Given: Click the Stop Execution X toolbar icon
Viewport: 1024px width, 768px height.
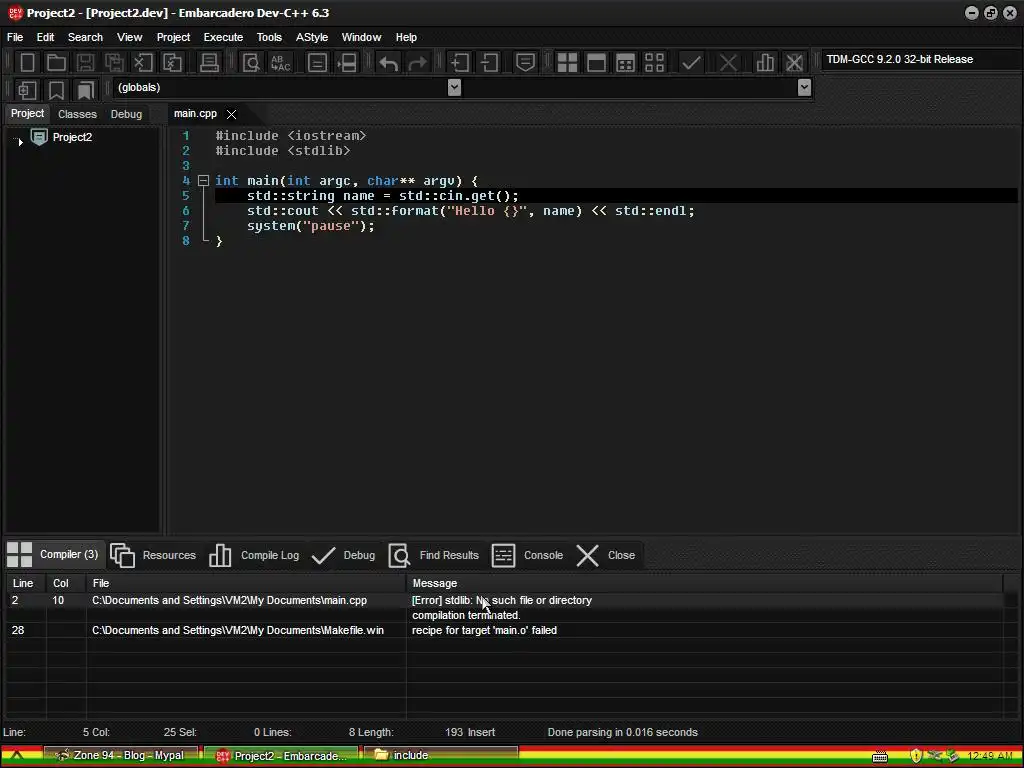Looking at the screenshot, I should [728, 63].
